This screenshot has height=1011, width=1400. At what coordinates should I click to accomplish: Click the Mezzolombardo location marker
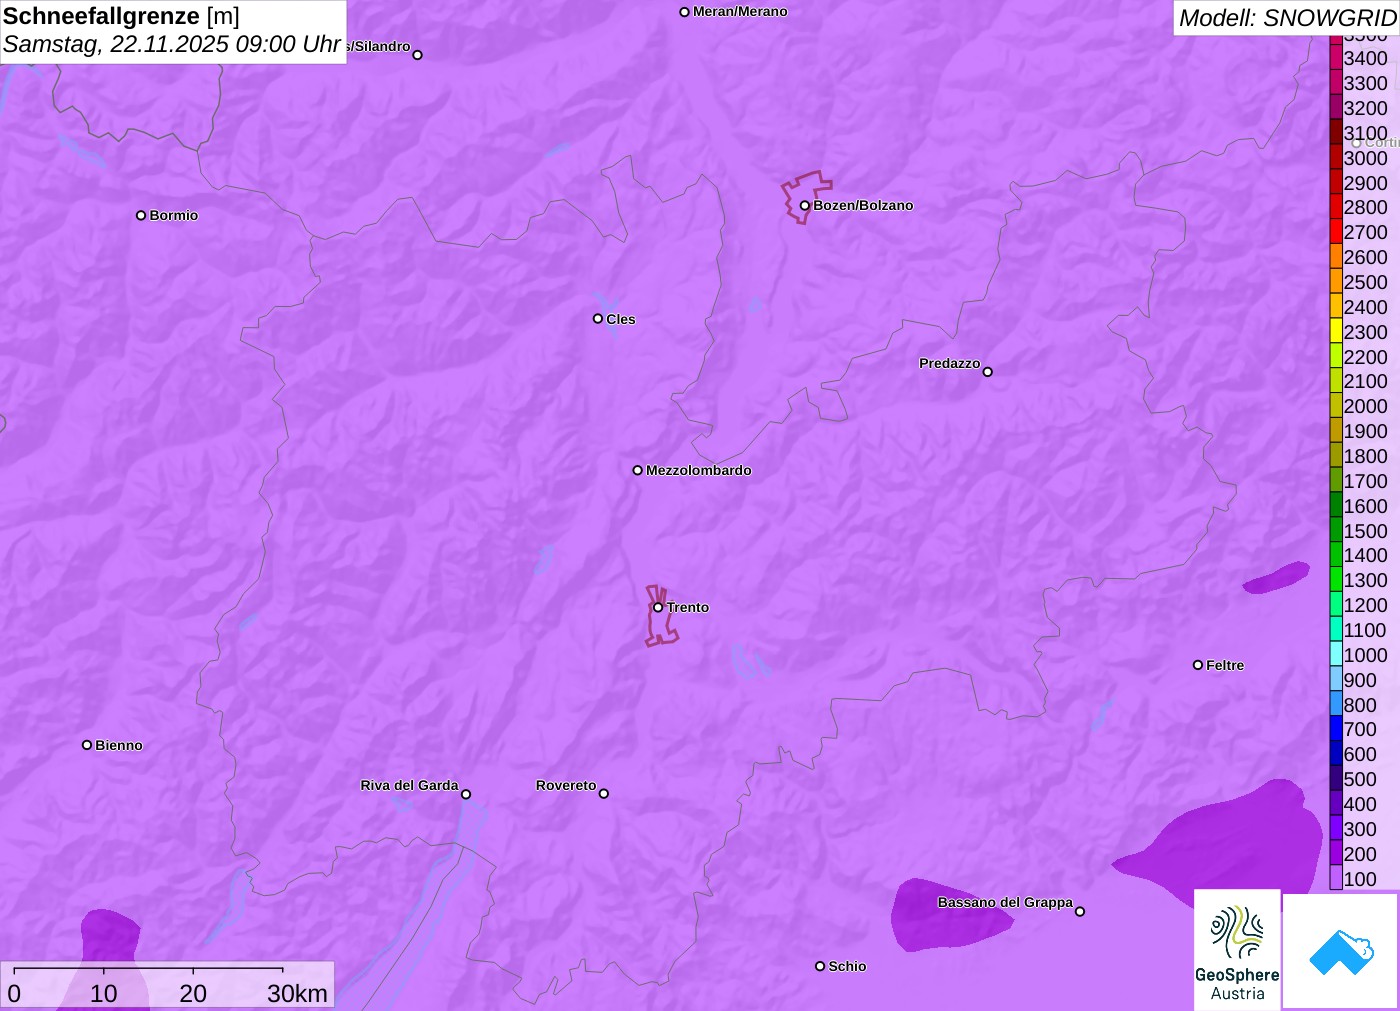click(638, 470)
